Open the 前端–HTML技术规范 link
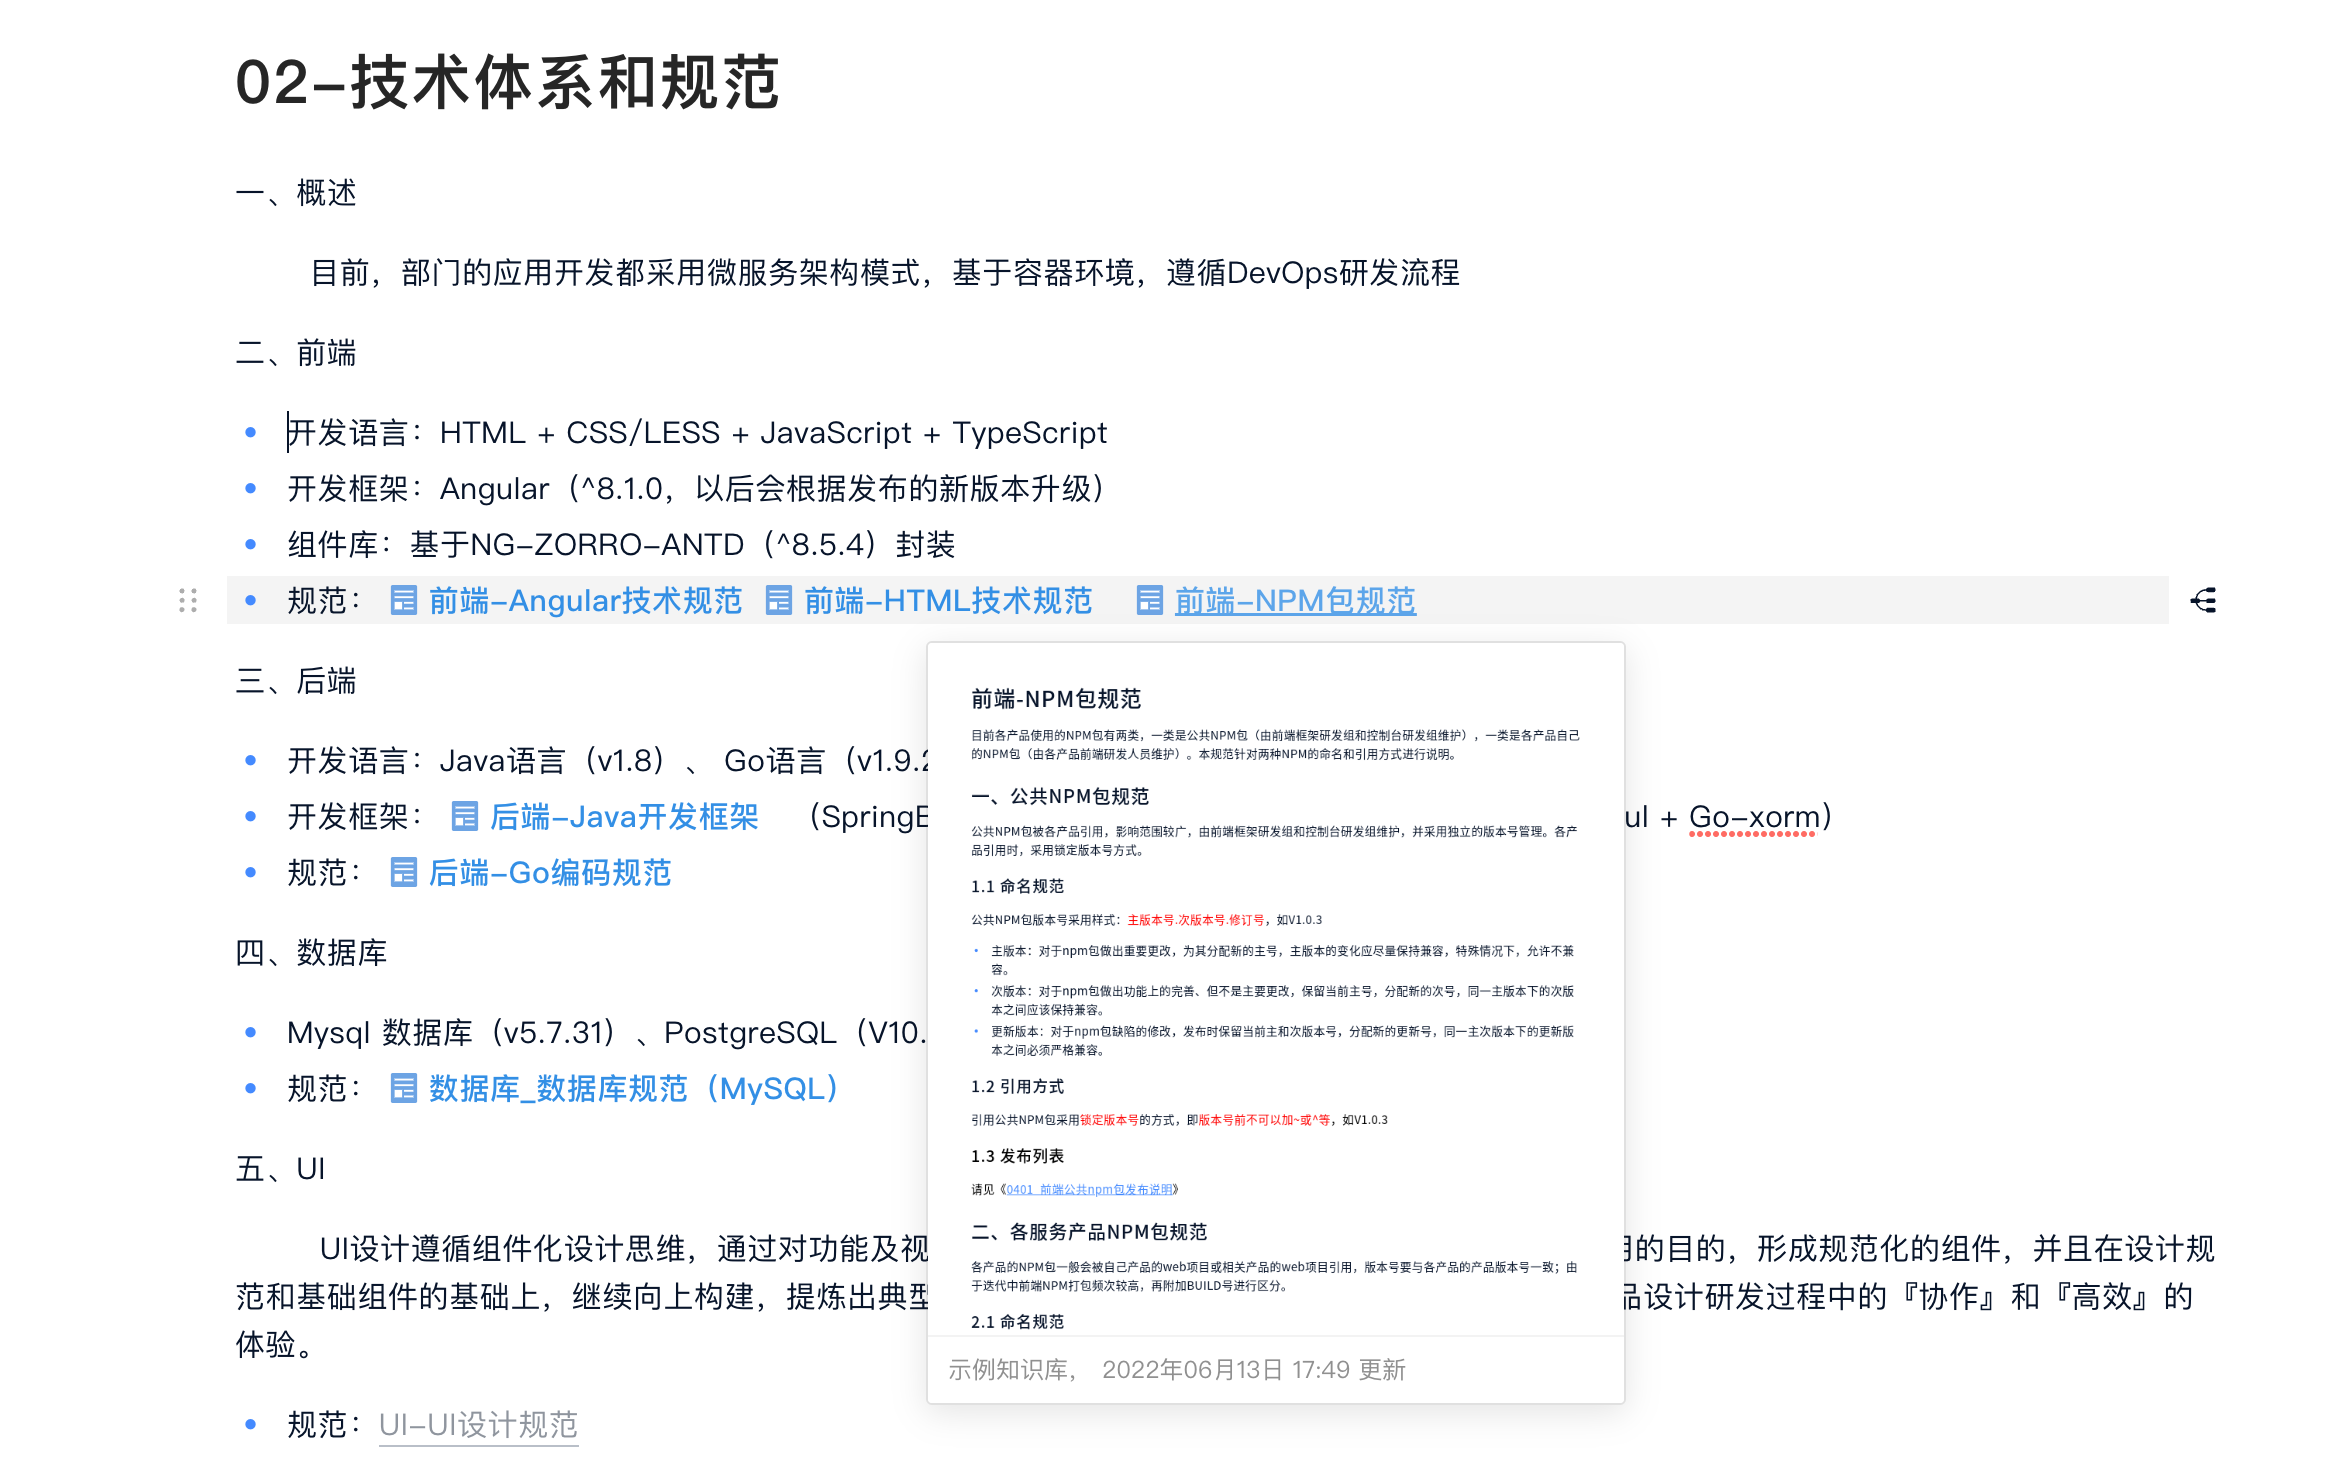The image size is (2332, 1470). tap(948, 600)
